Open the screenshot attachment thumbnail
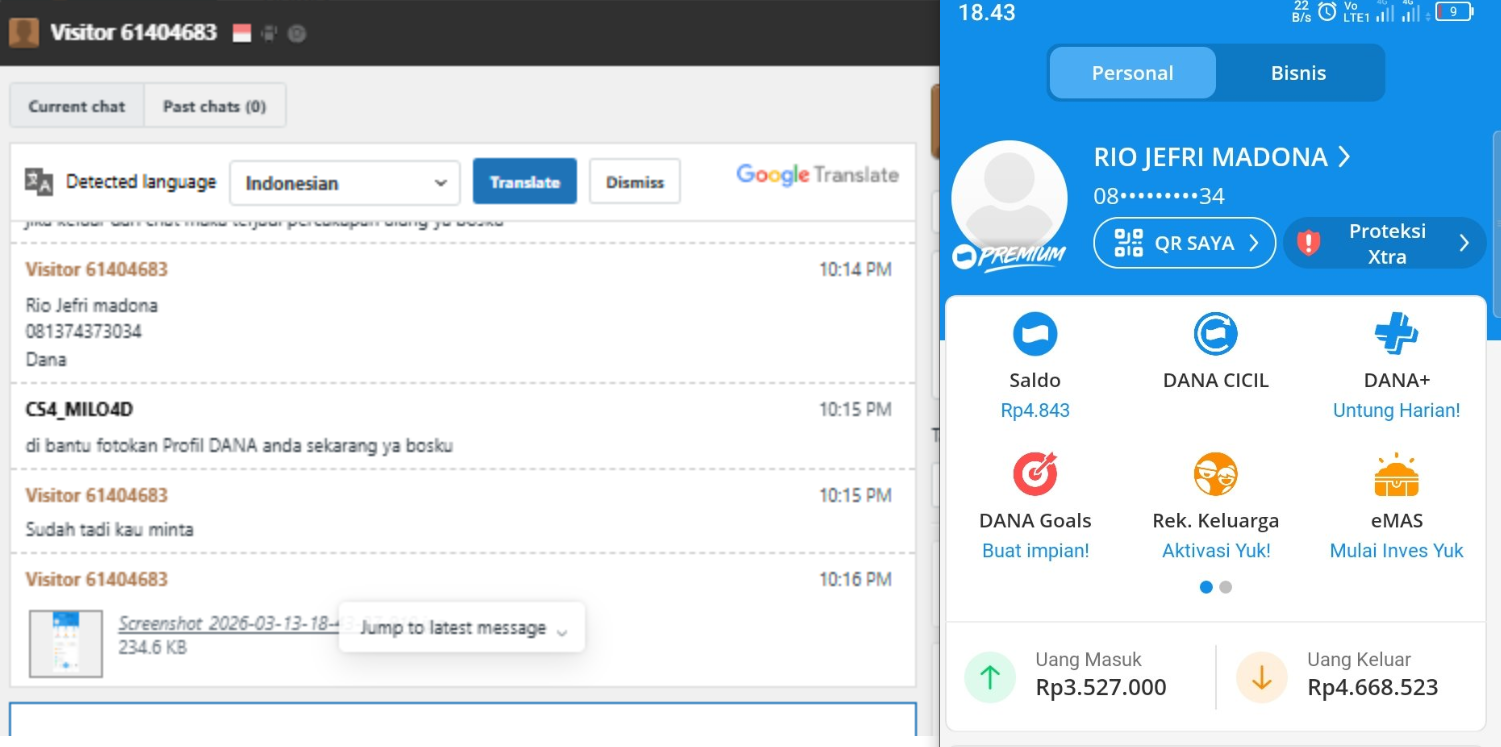 coord(65,643)
